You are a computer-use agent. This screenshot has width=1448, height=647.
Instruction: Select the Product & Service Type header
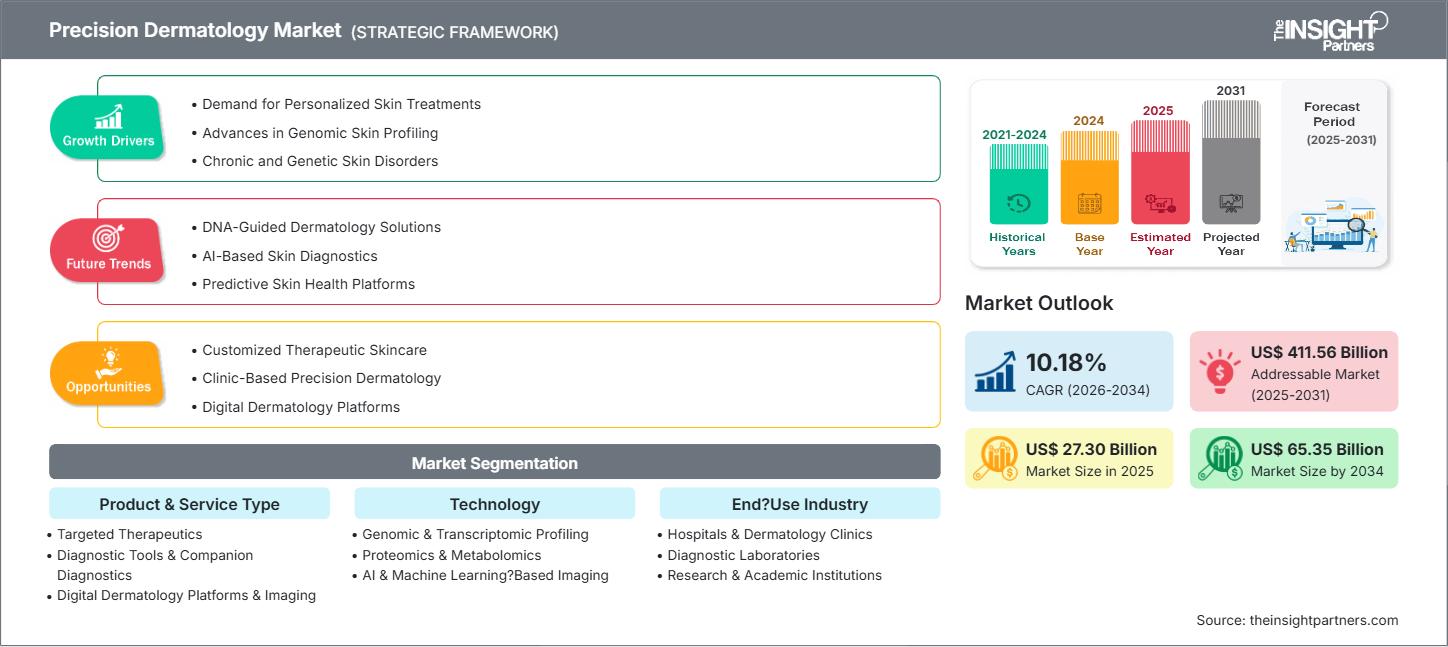pos(189,504)
